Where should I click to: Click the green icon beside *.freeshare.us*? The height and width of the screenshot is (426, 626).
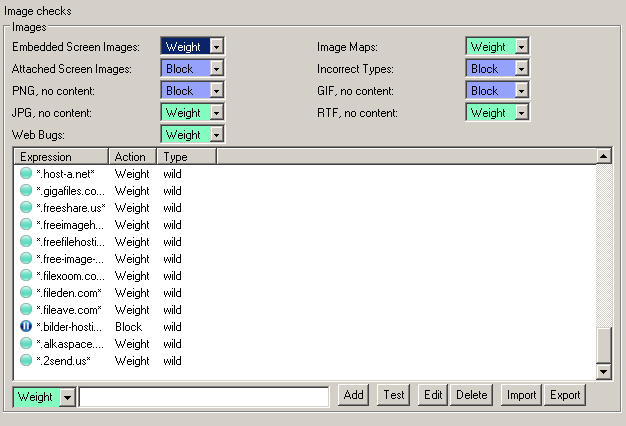26,208
